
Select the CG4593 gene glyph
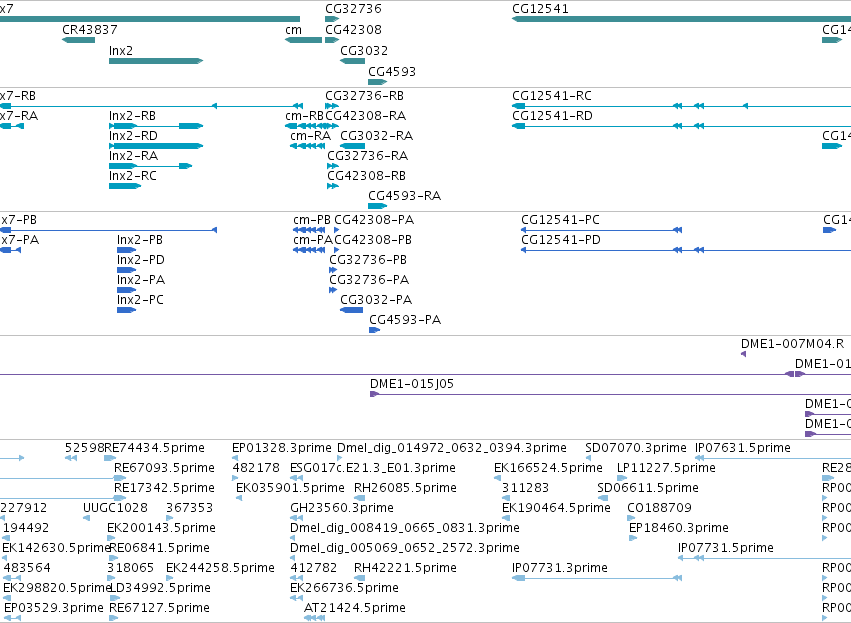(x=377, y=82)
